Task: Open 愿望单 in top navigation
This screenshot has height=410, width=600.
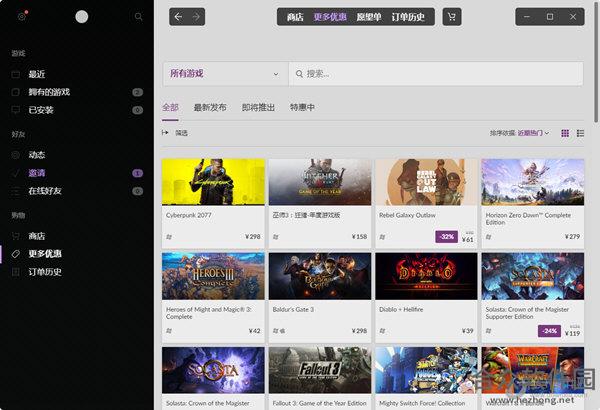Action: pos(369,17)
